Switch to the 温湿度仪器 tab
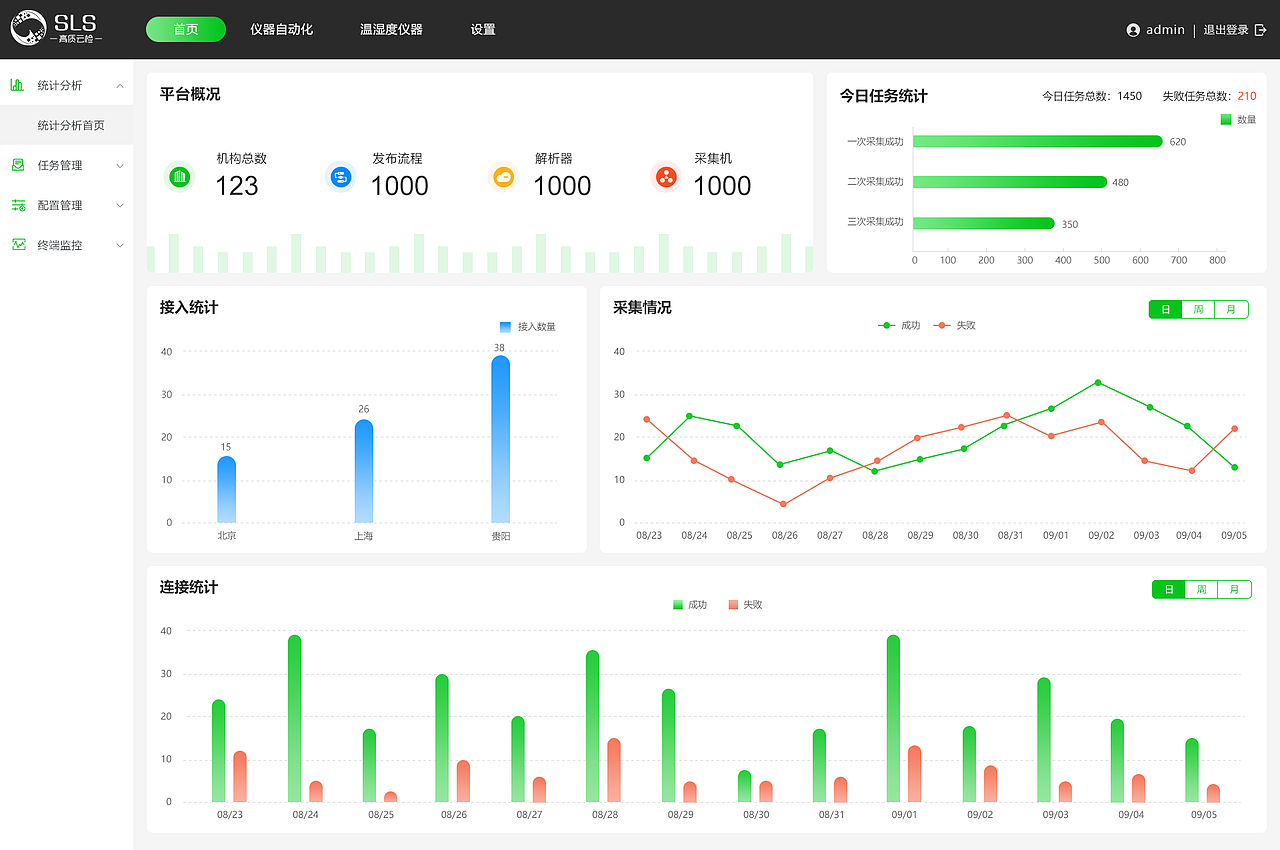 (x=391, y=30)
